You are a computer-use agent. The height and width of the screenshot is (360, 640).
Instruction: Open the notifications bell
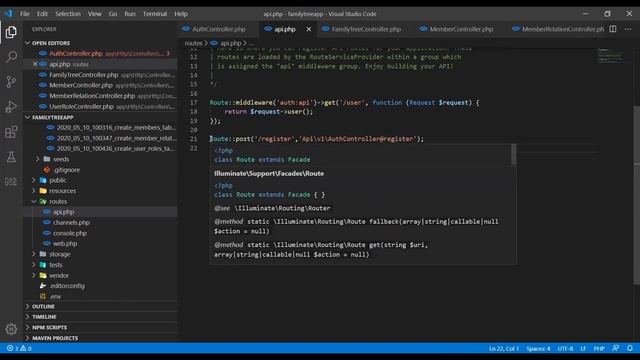(x=630, y=348)
